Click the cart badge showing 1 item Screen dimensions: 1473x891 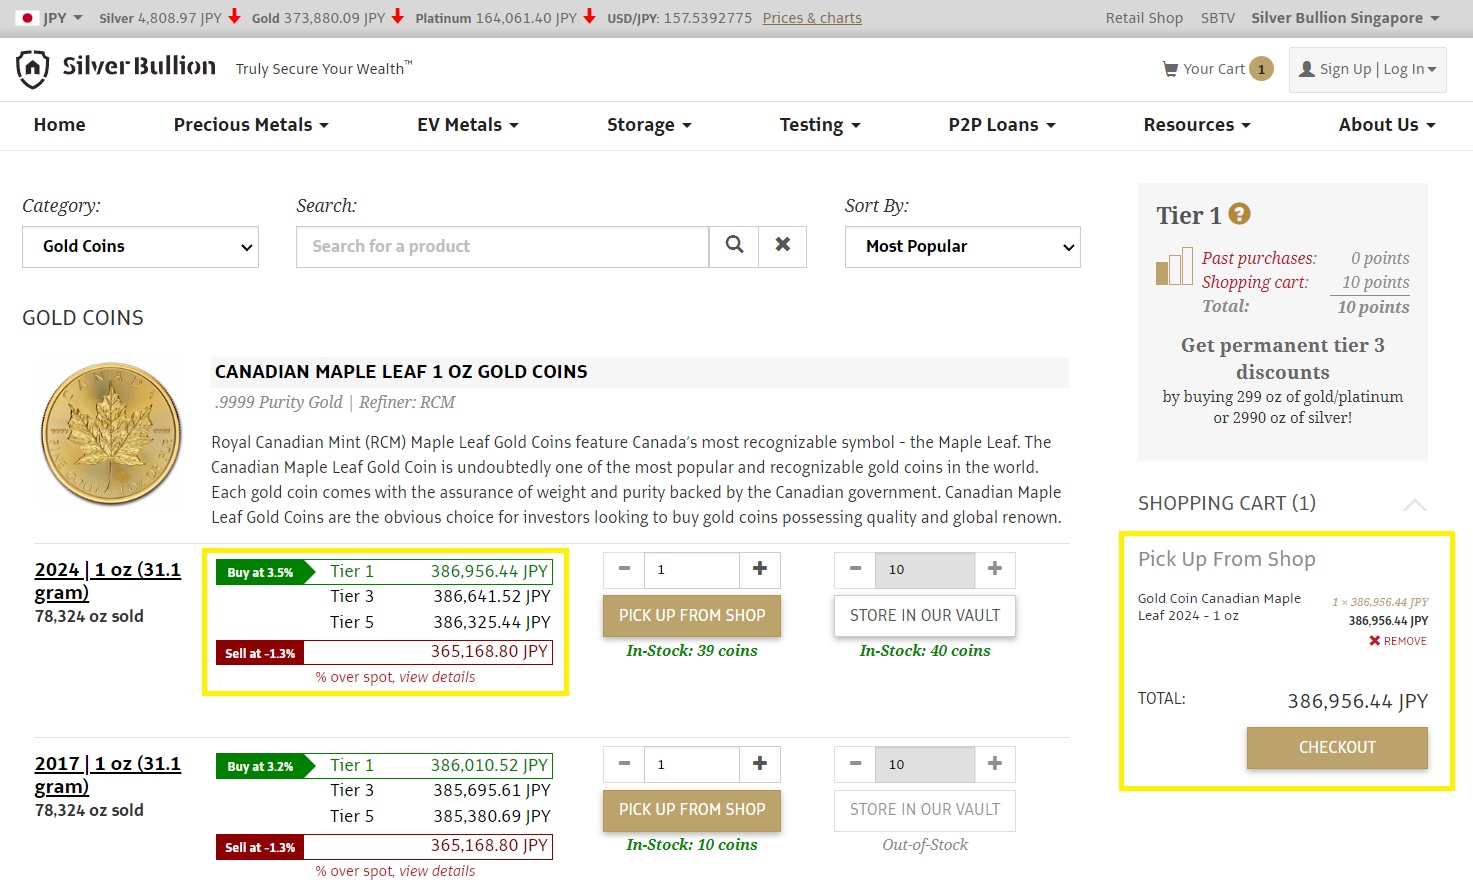[x=1262, y=69]
